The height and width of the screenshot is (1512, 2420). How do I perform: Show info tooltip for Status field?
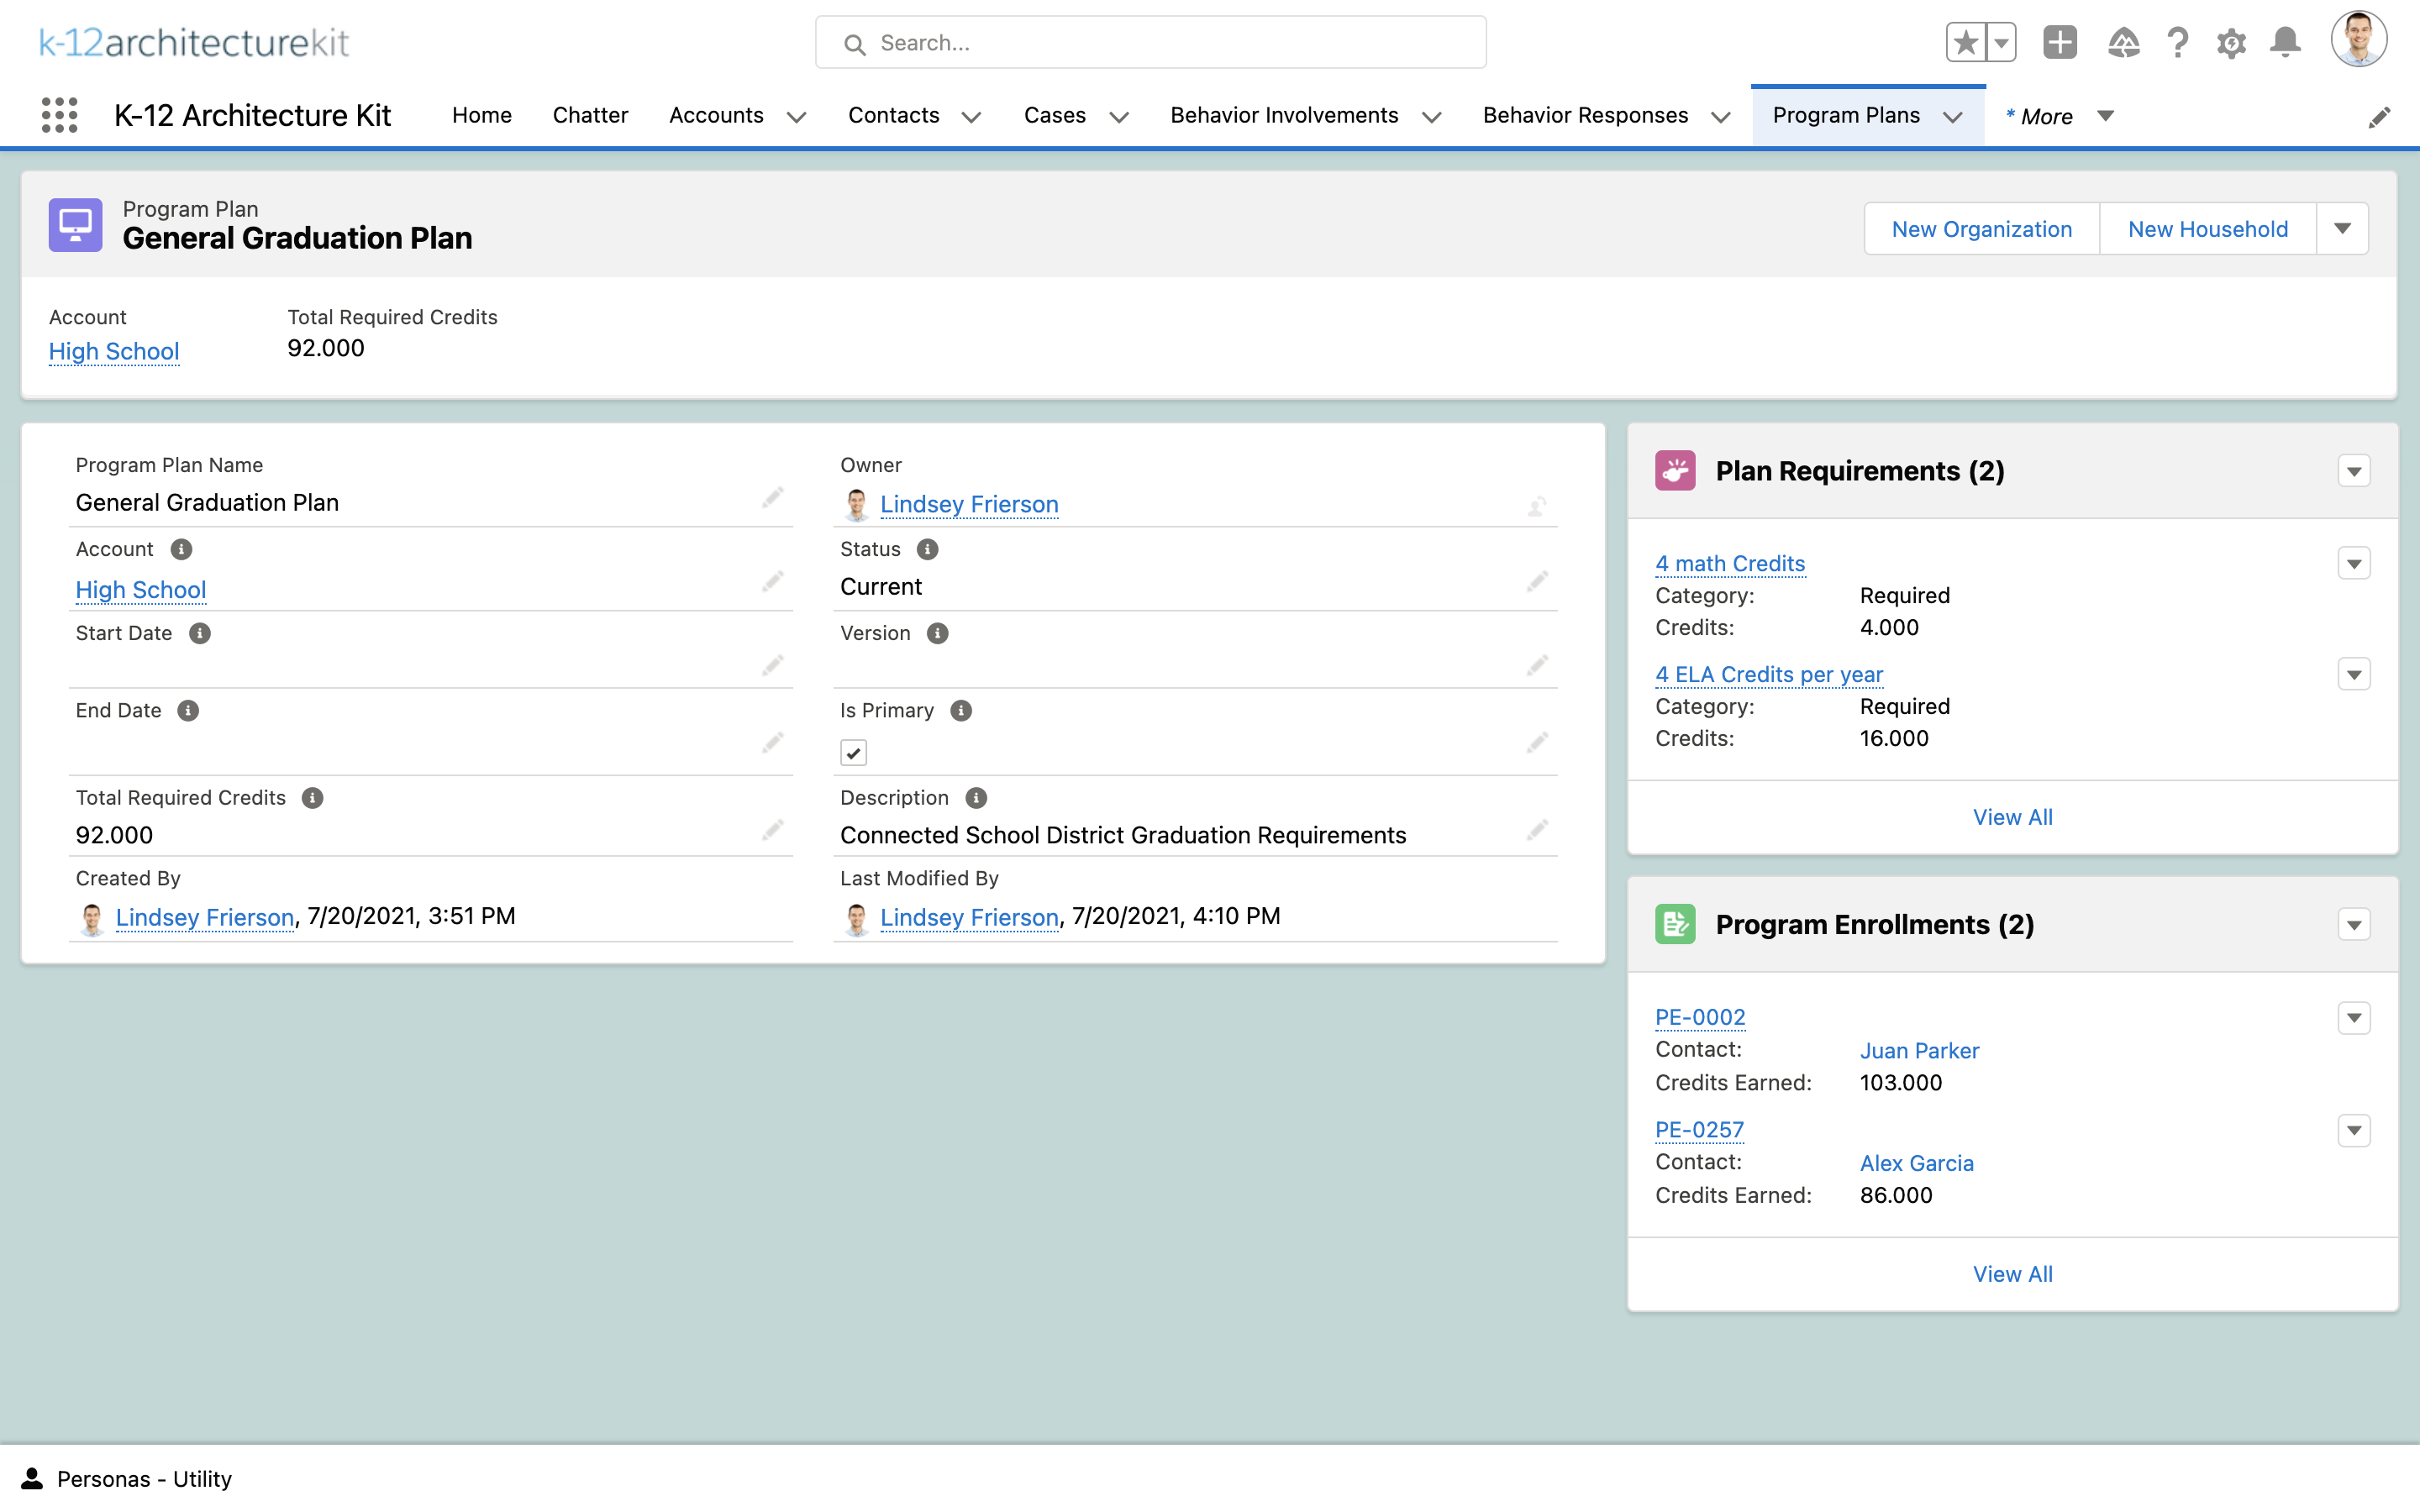point(929,549)
